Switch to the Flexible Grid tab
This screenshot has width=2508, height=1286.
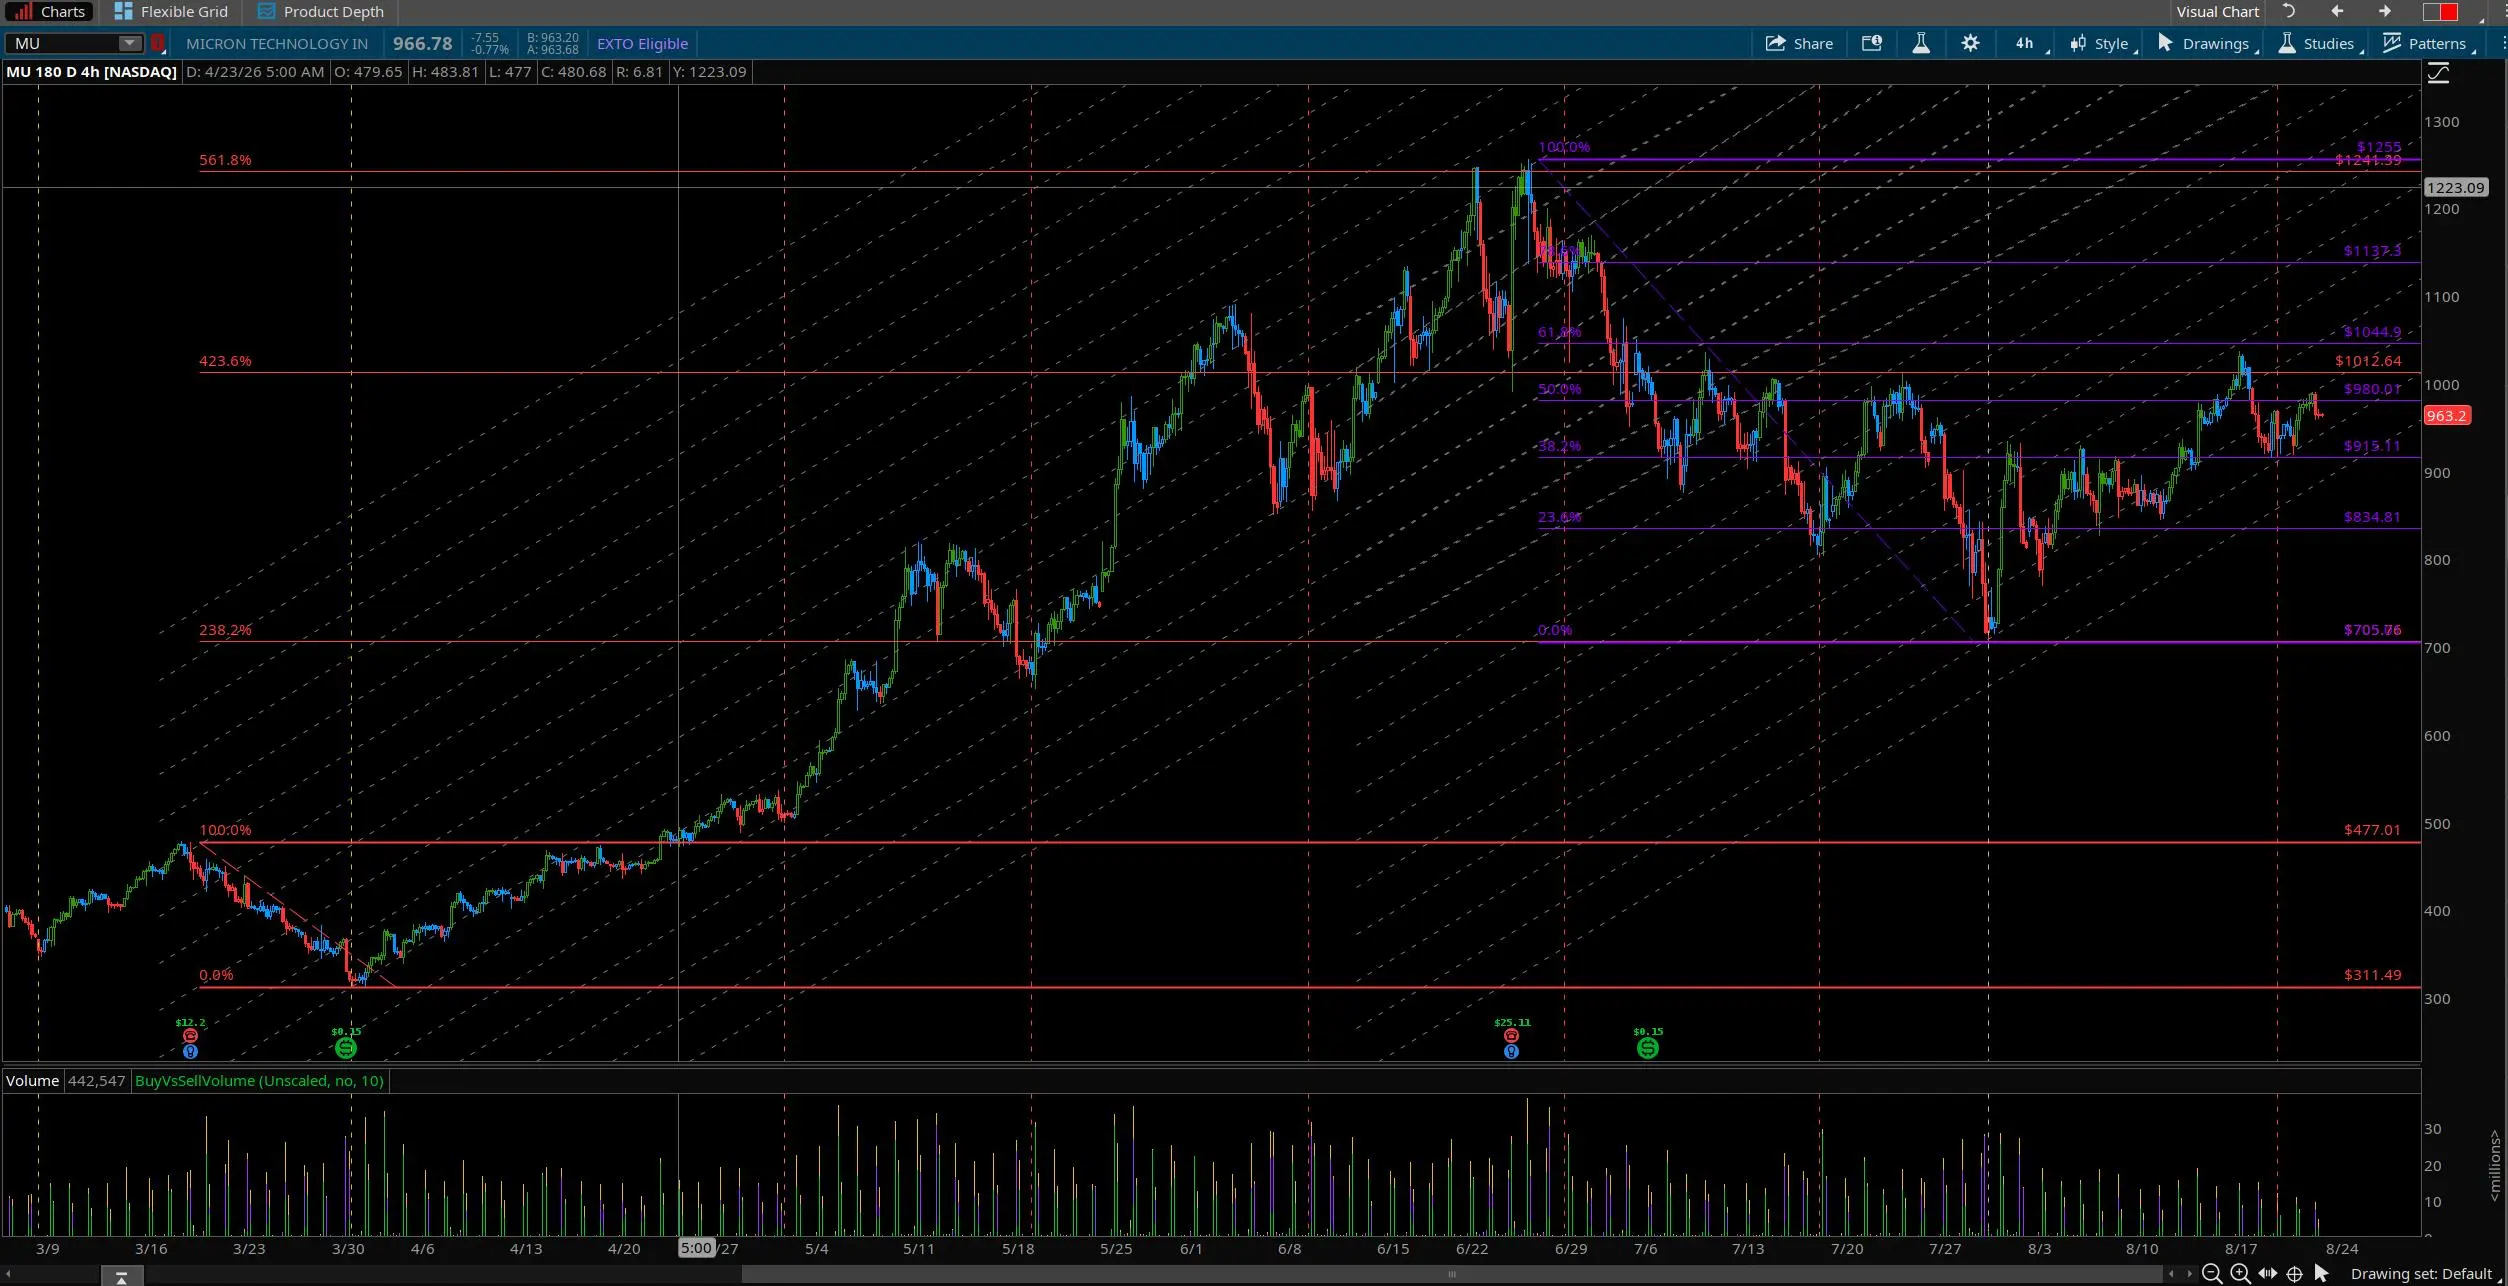click(171, 12)
